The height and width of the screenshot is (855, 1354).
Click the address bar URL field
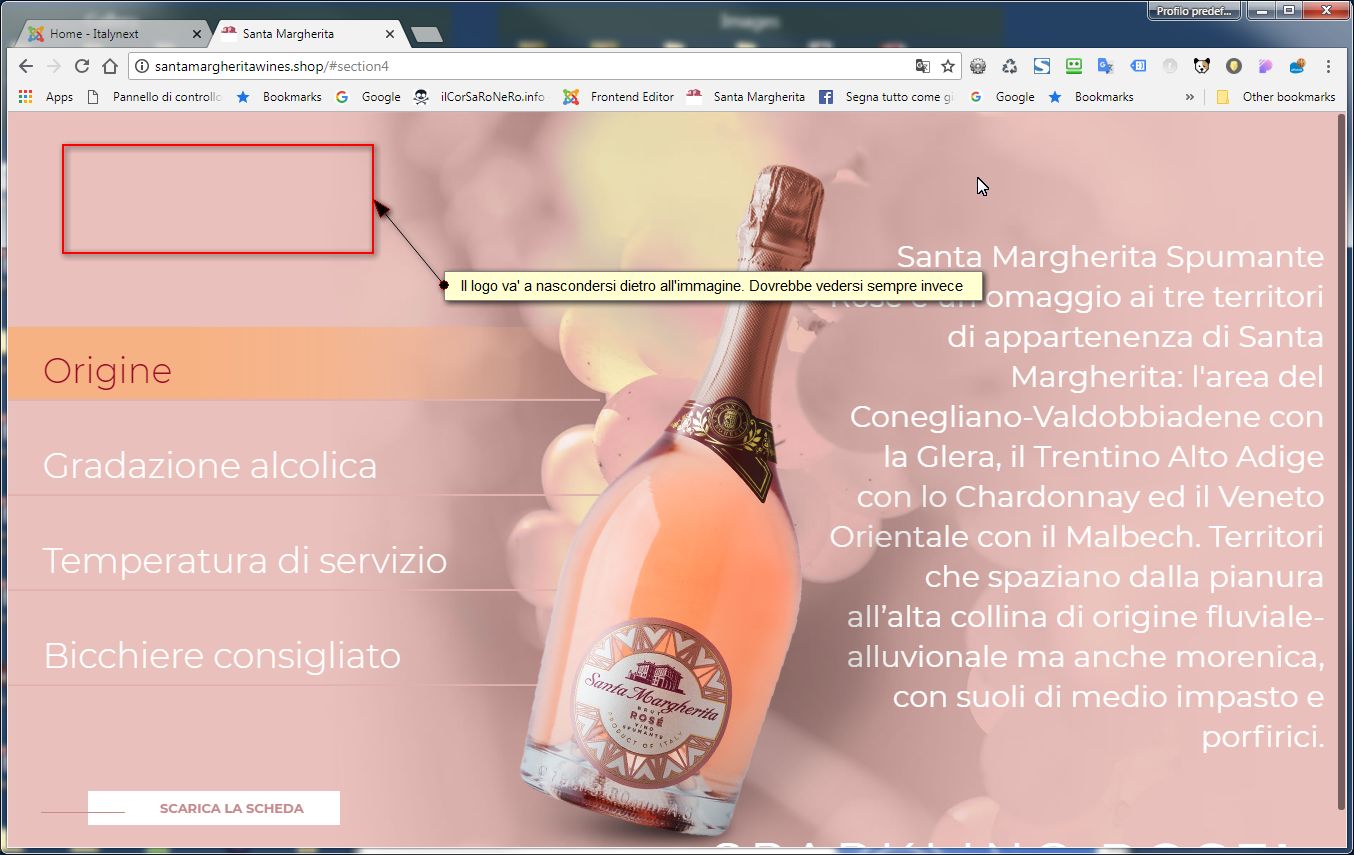pyautogui.click(x=530, y=66)
